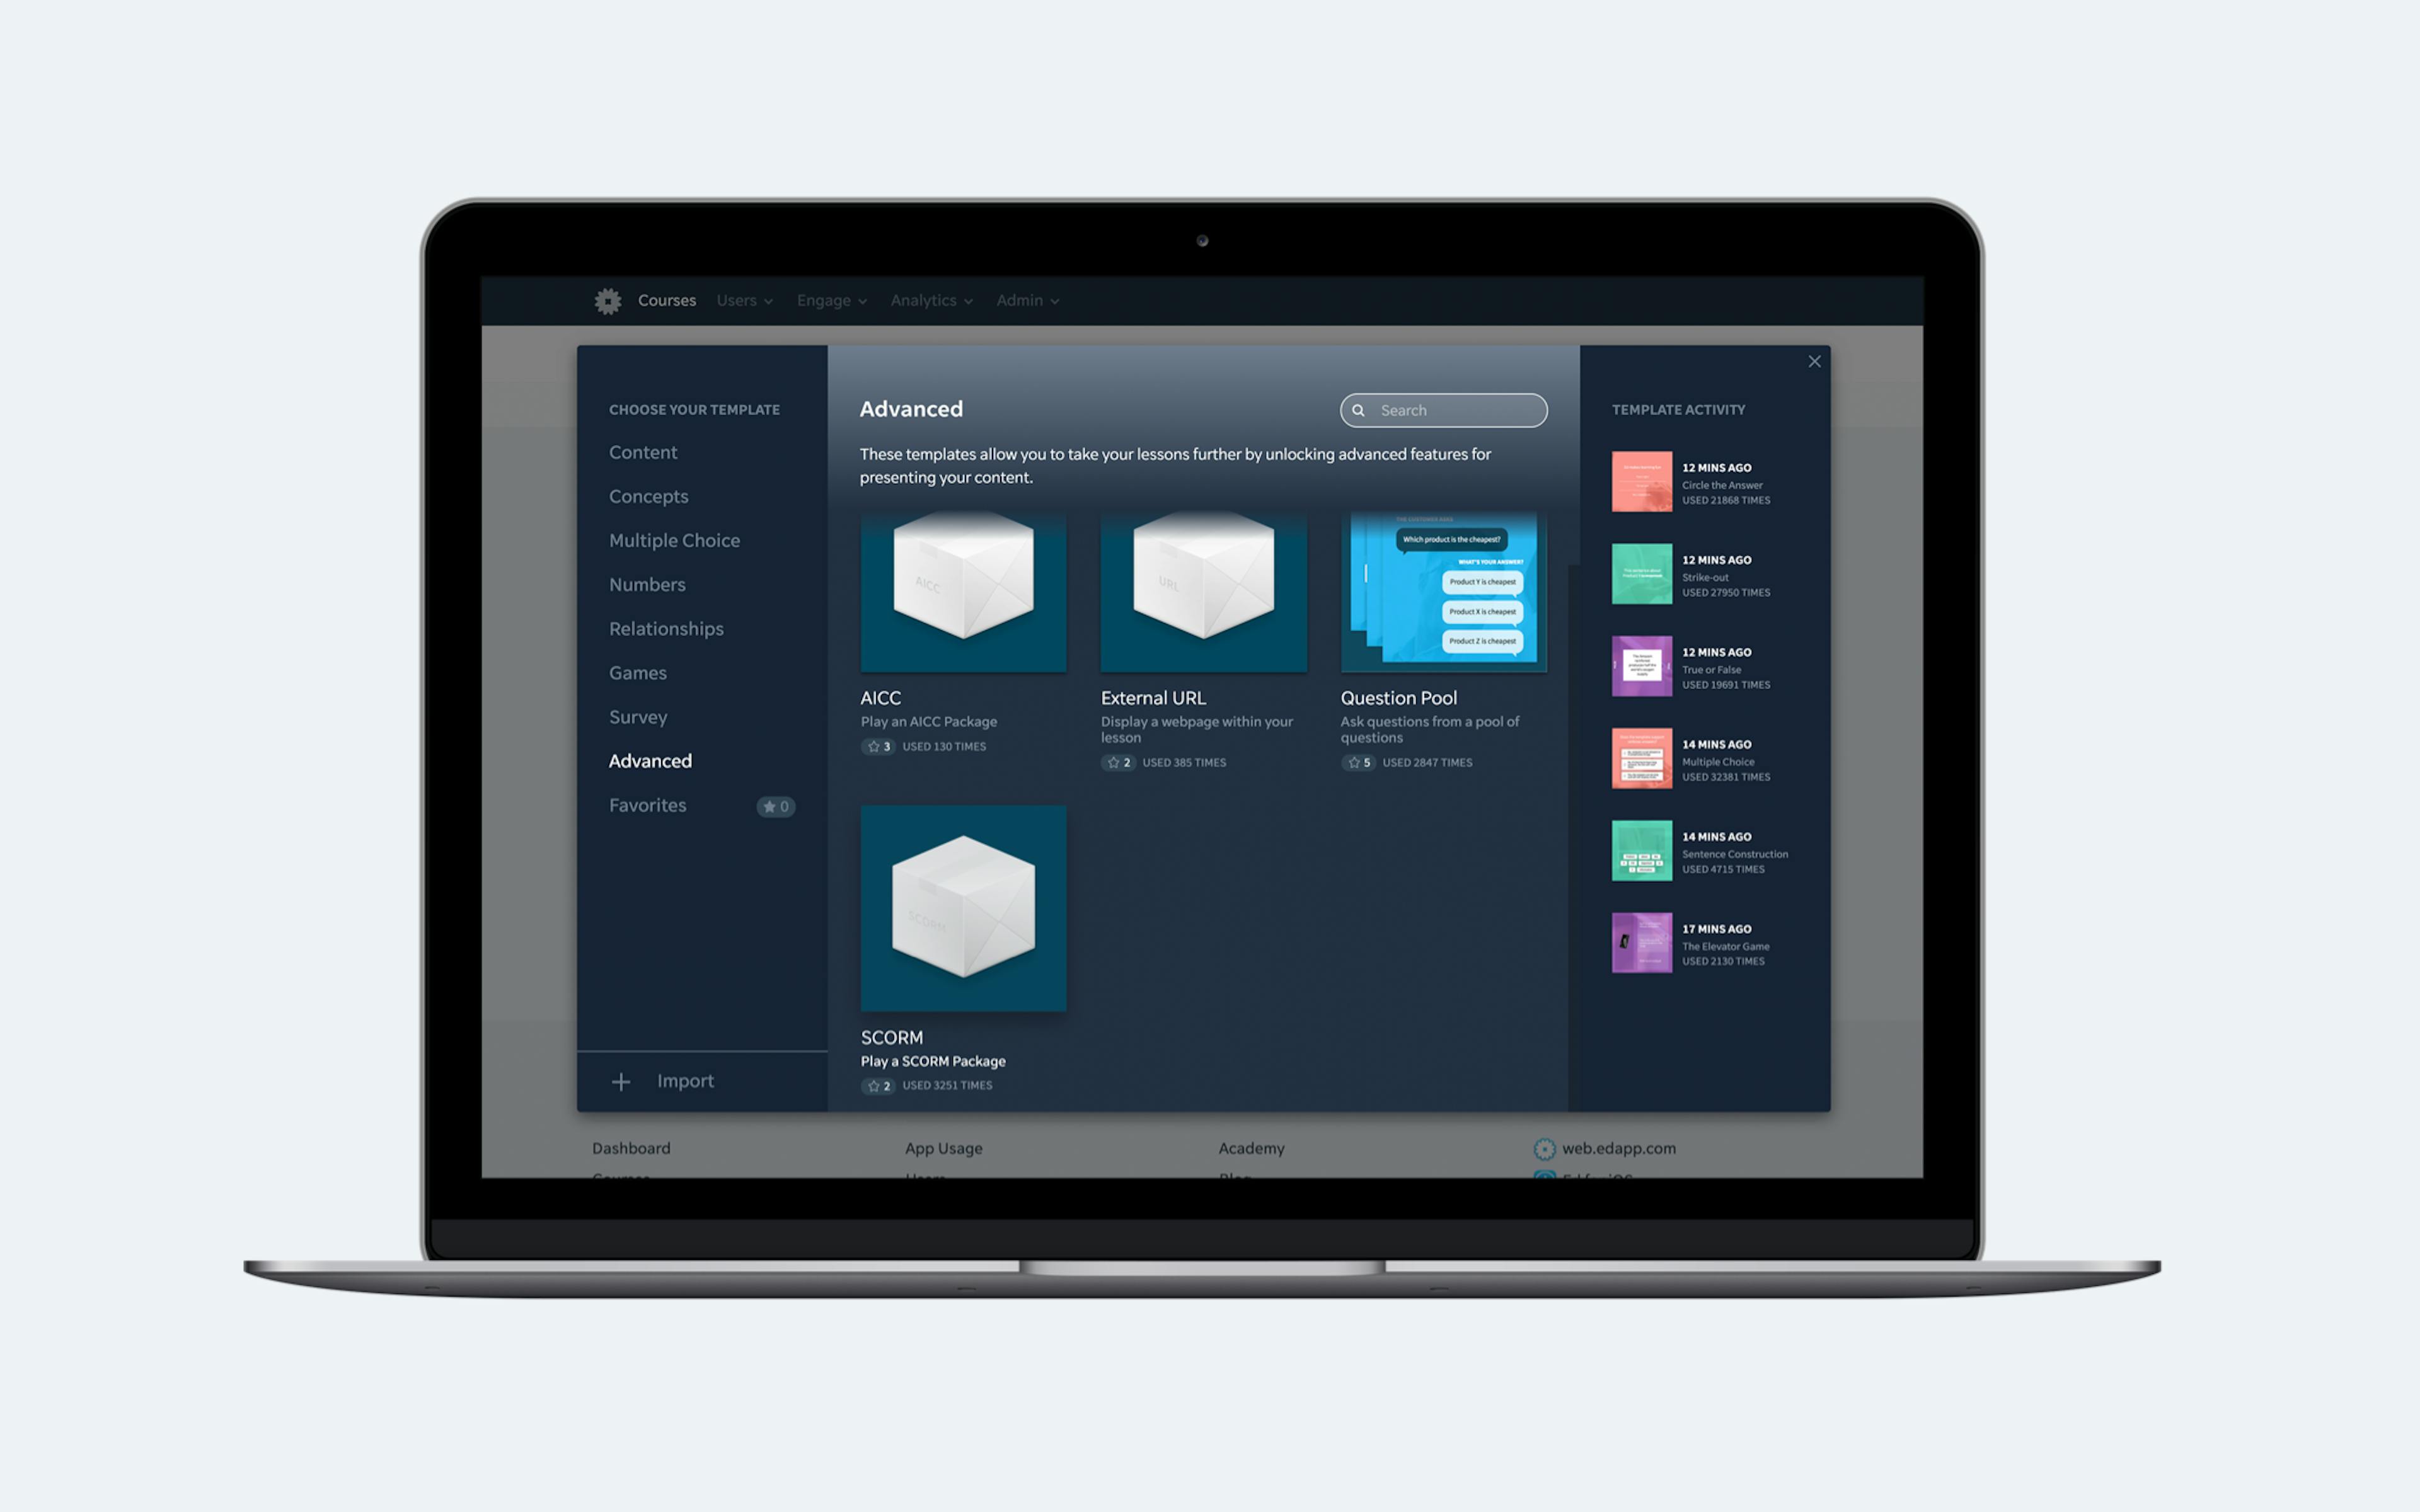Viewport: 2420px width, 1512px height.
Task: Expand the Analytics dropdown menu
Action: 929,300
